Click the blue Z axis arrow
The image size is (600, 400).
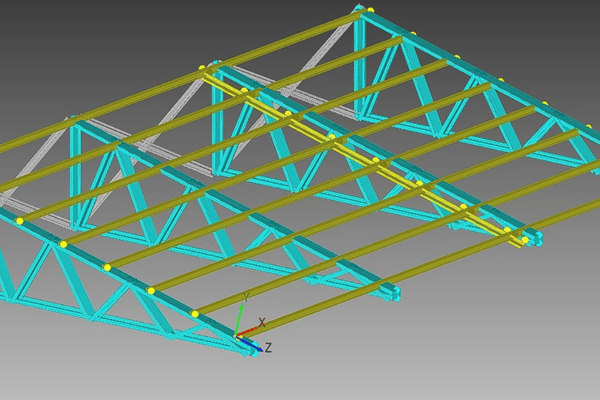(x=254, y=346)
